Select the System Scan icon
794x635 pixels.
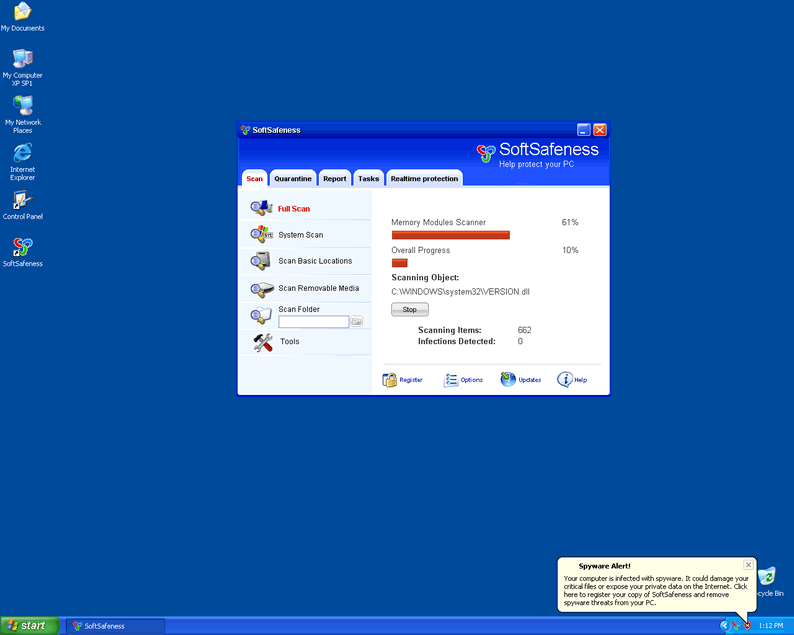coord(261,234)
